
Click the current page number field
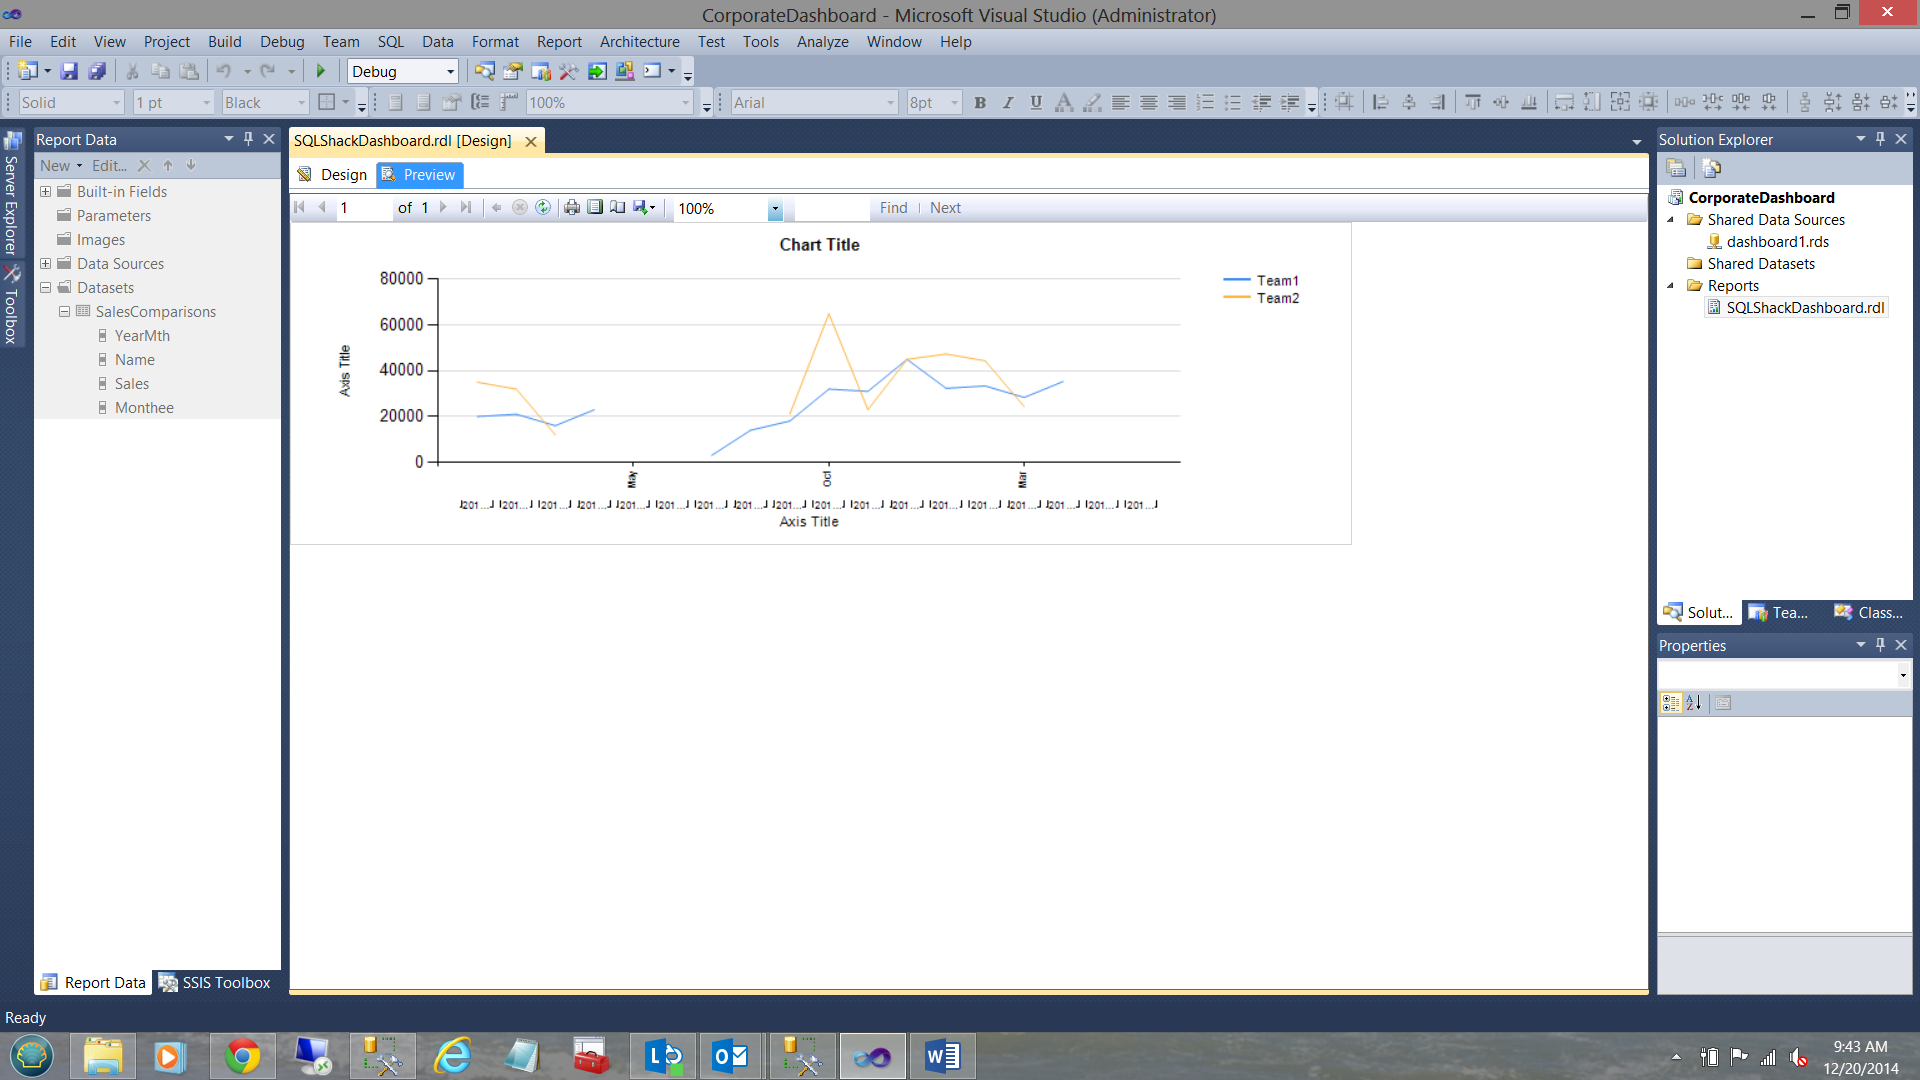pyautogui.click(x=362, y=208)
